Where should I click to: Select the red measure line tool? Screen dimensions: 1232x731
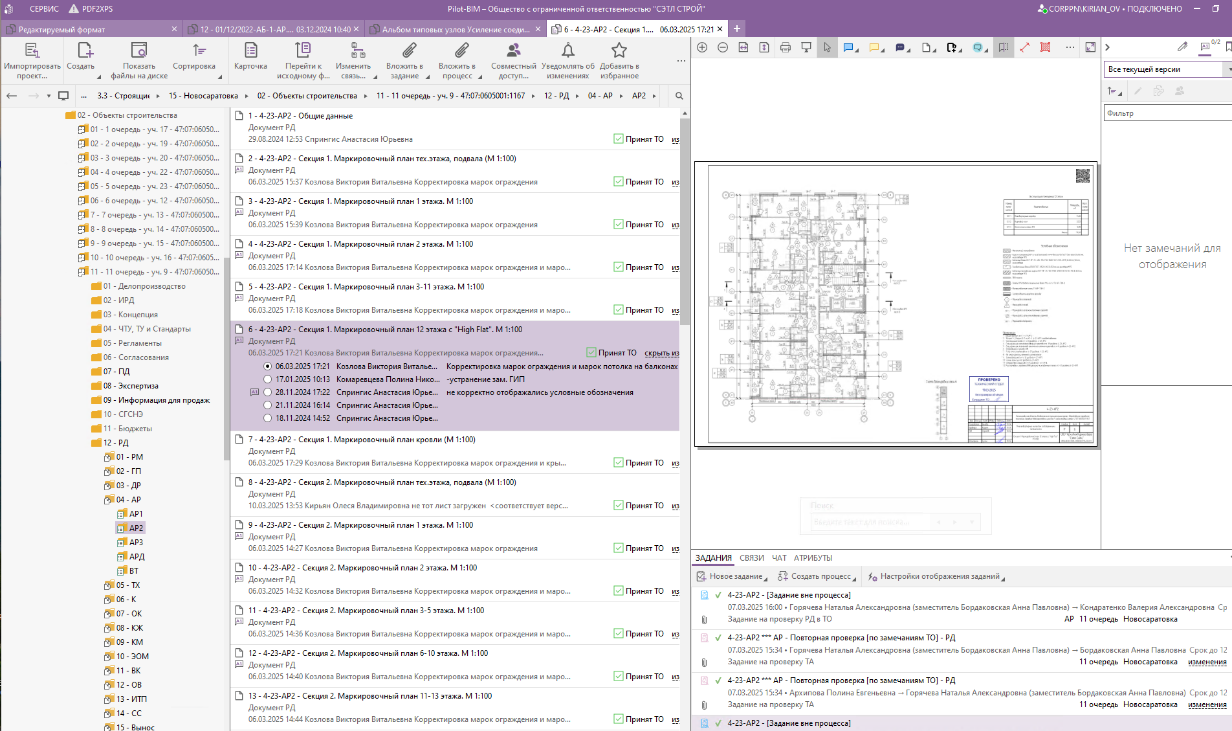[1025, 48]
